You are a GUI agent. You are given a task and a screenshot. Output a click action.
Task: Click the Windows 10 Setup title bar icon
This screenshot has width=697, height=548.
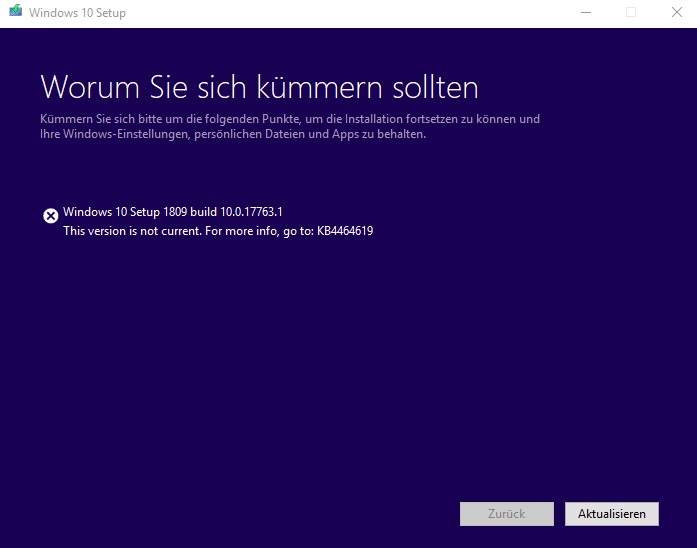pyautogui.click(x=16, y=11)
